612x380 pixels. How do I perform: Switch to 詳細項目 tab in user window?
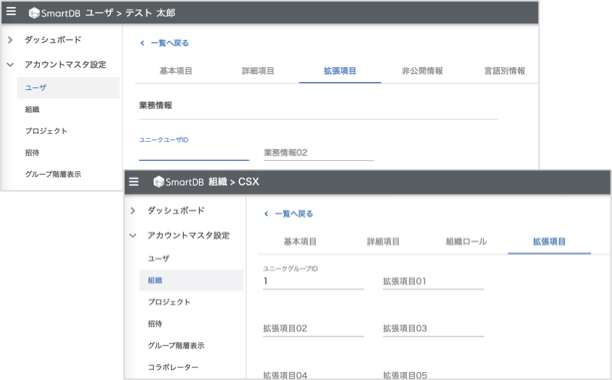tap(258, 71)
